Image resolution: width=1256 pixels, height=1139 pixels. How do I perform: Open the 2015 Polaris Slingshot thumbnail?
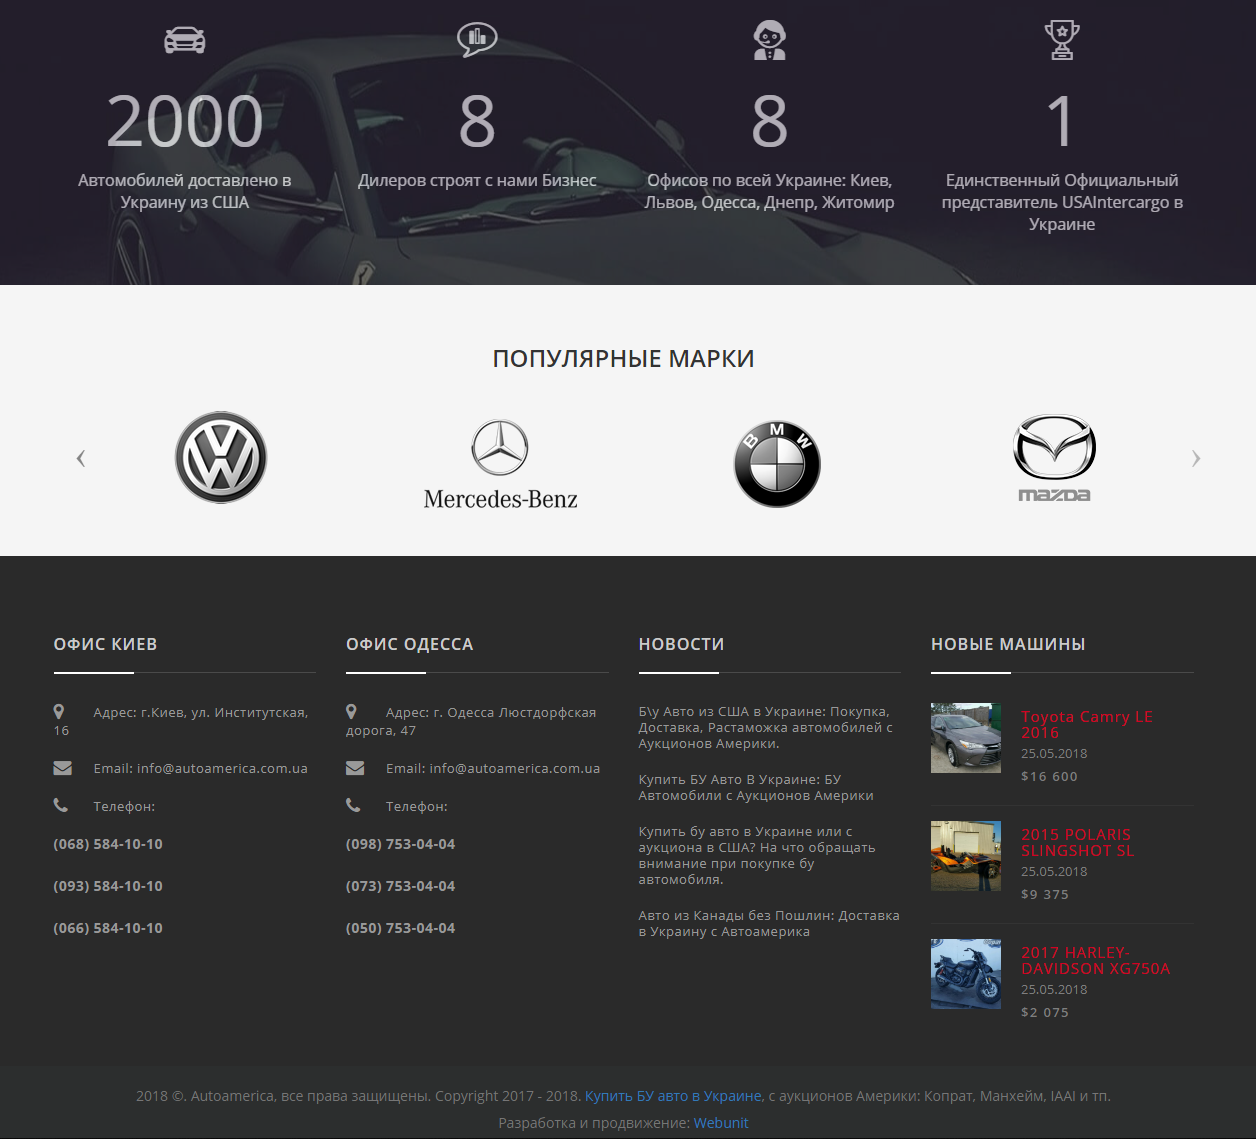[x=966, y=856]
